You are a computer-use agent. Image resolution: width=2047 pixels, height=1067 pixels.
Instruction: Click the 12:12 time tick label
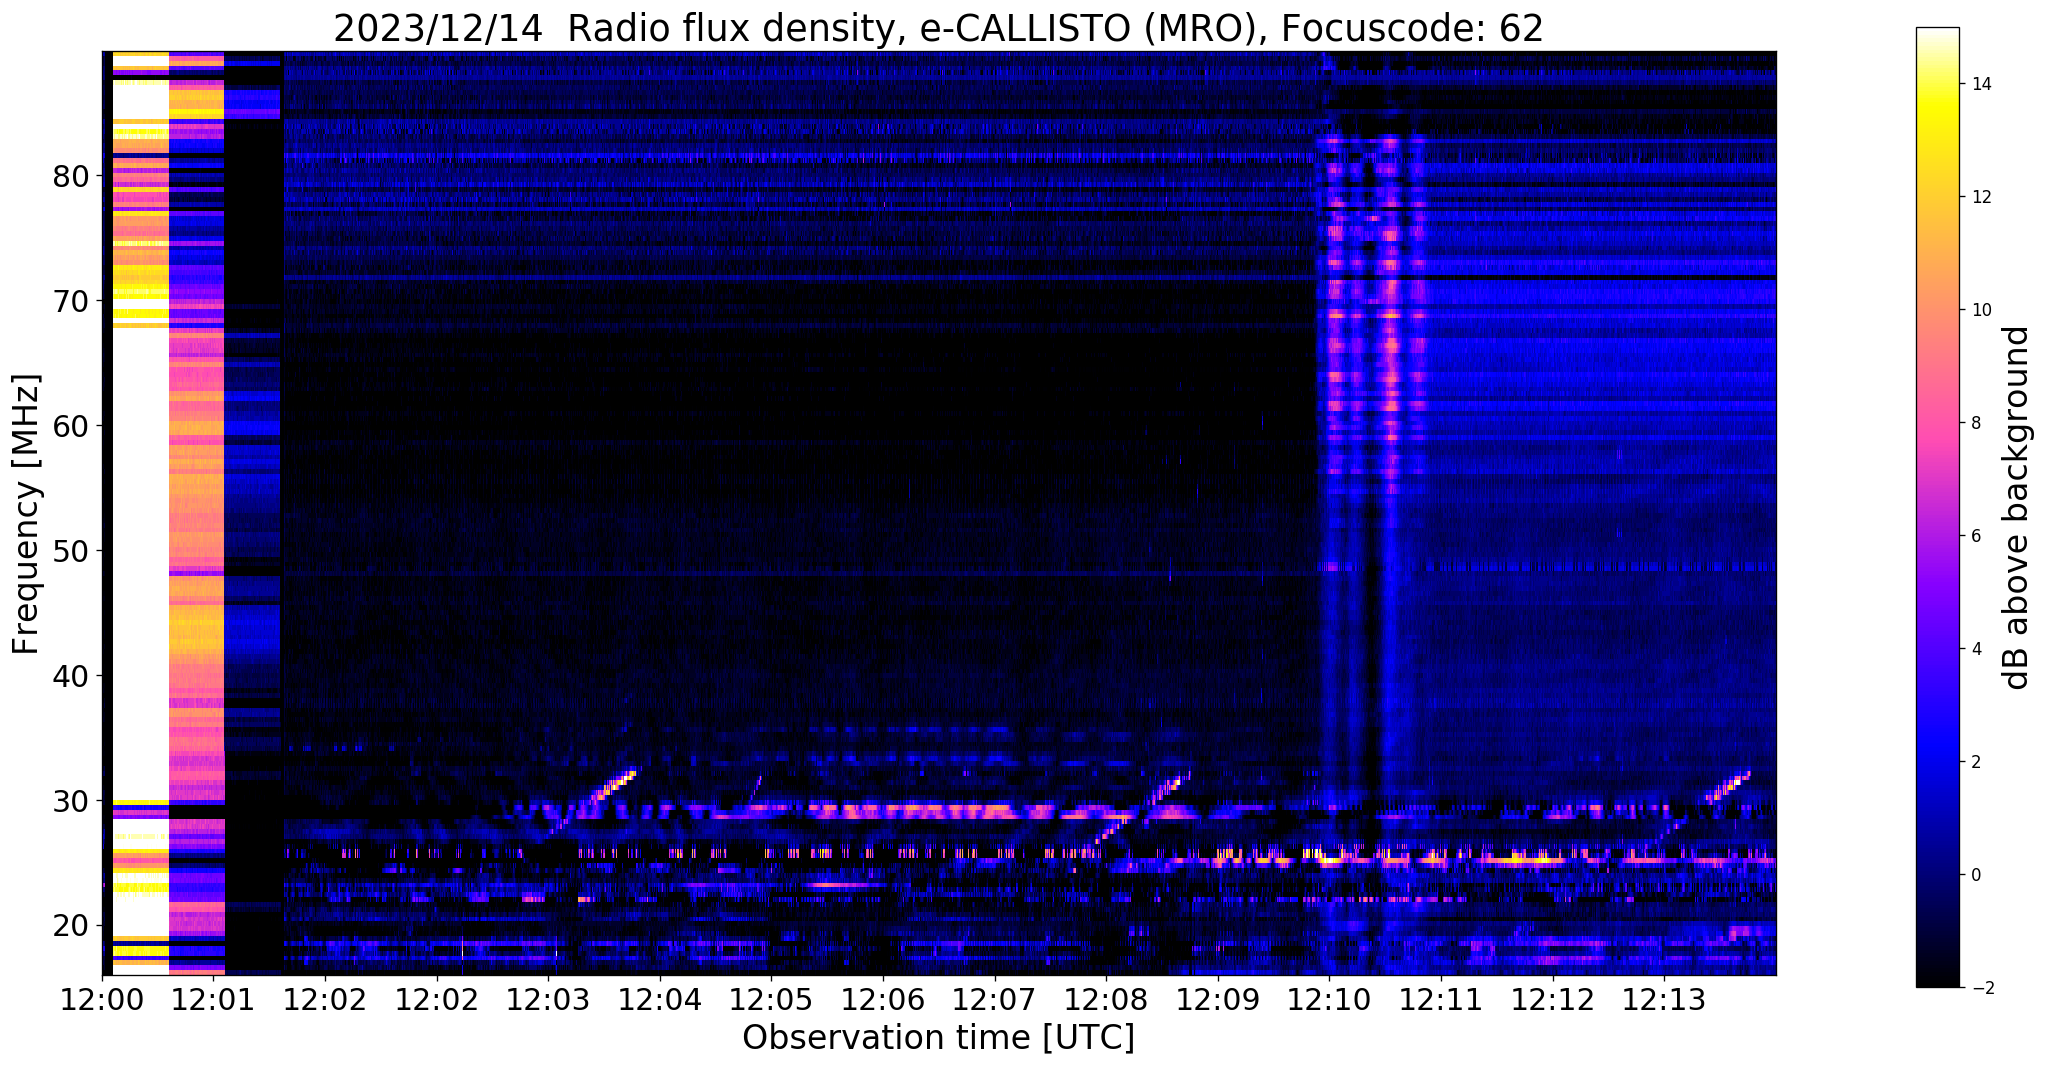[1552, 1000]
